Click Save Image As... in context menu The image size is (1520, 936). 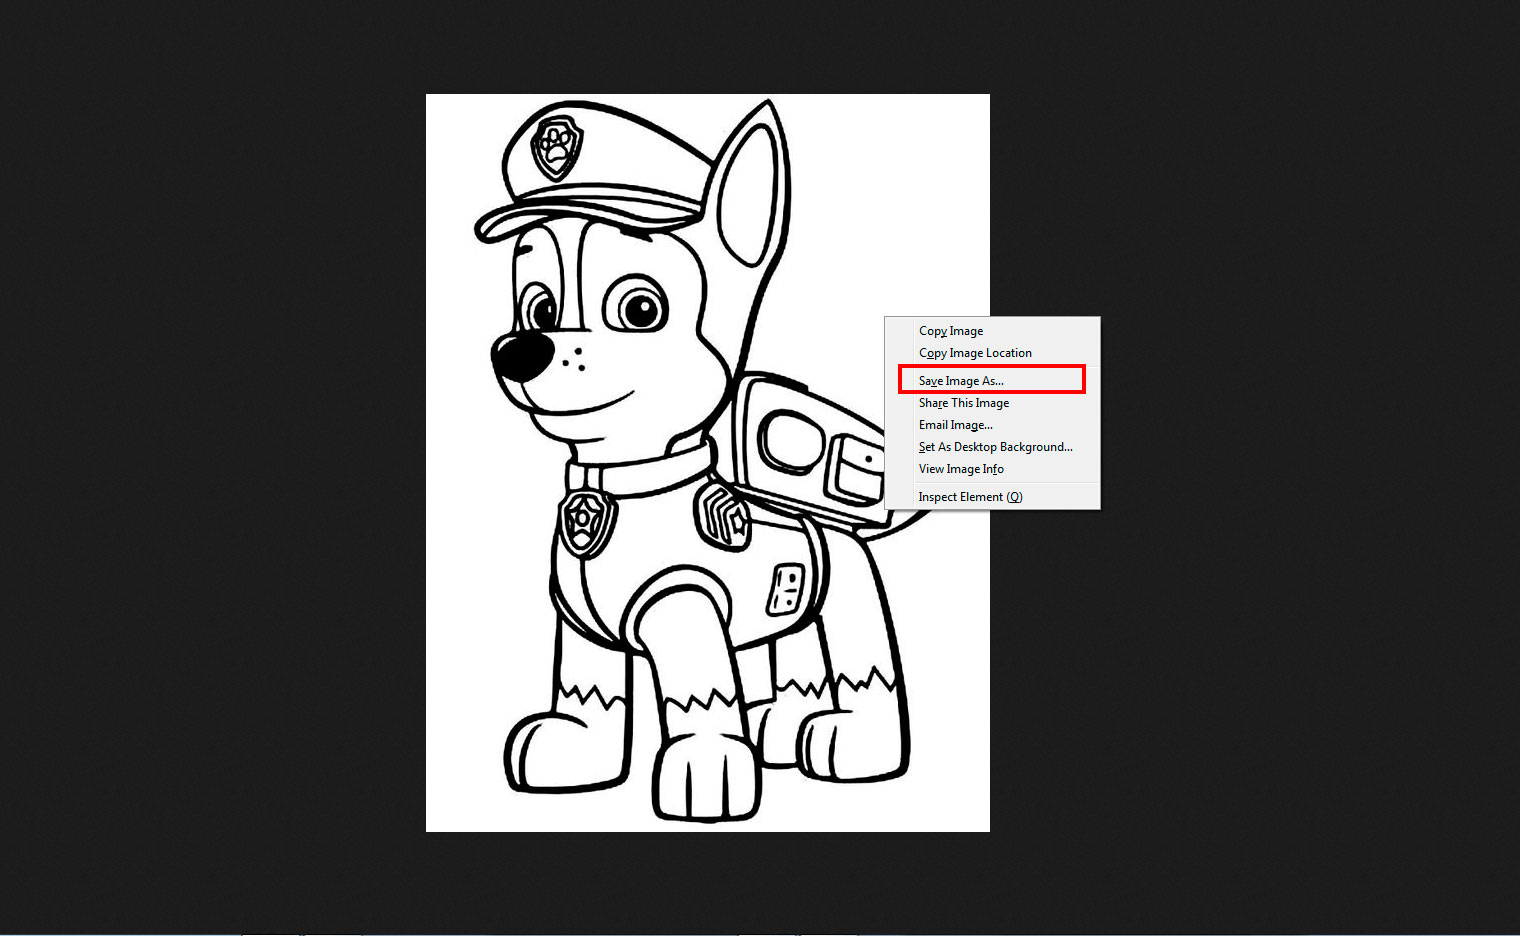tap(992, 381)
